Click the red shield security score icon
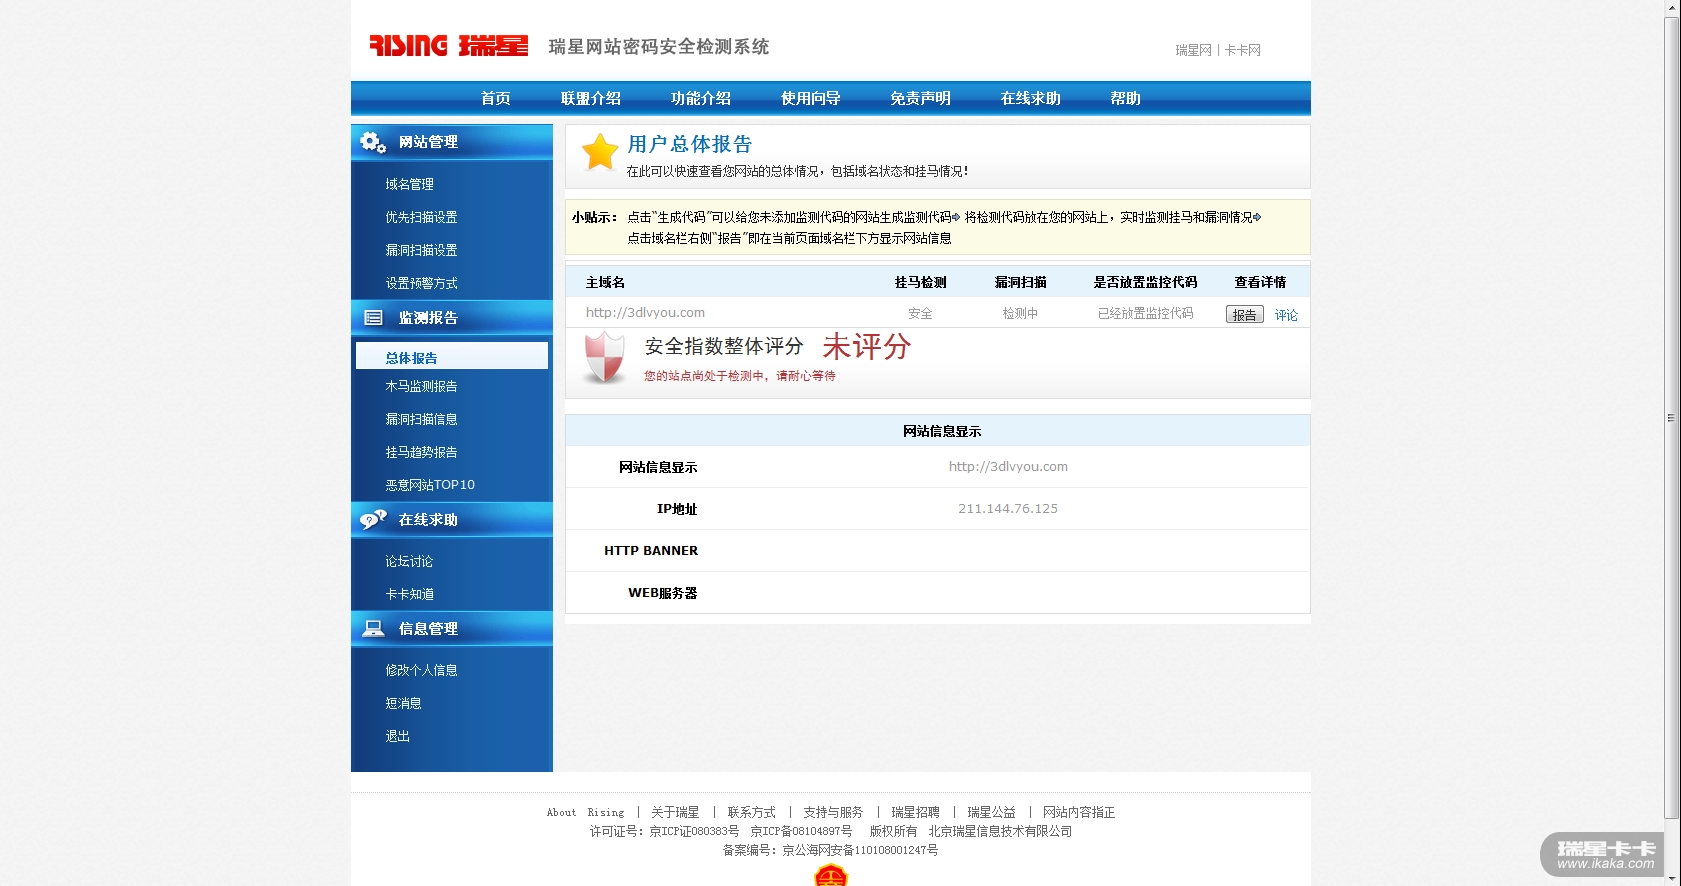The width and height of the screenshot is (1681, 886). click(604, 358)
